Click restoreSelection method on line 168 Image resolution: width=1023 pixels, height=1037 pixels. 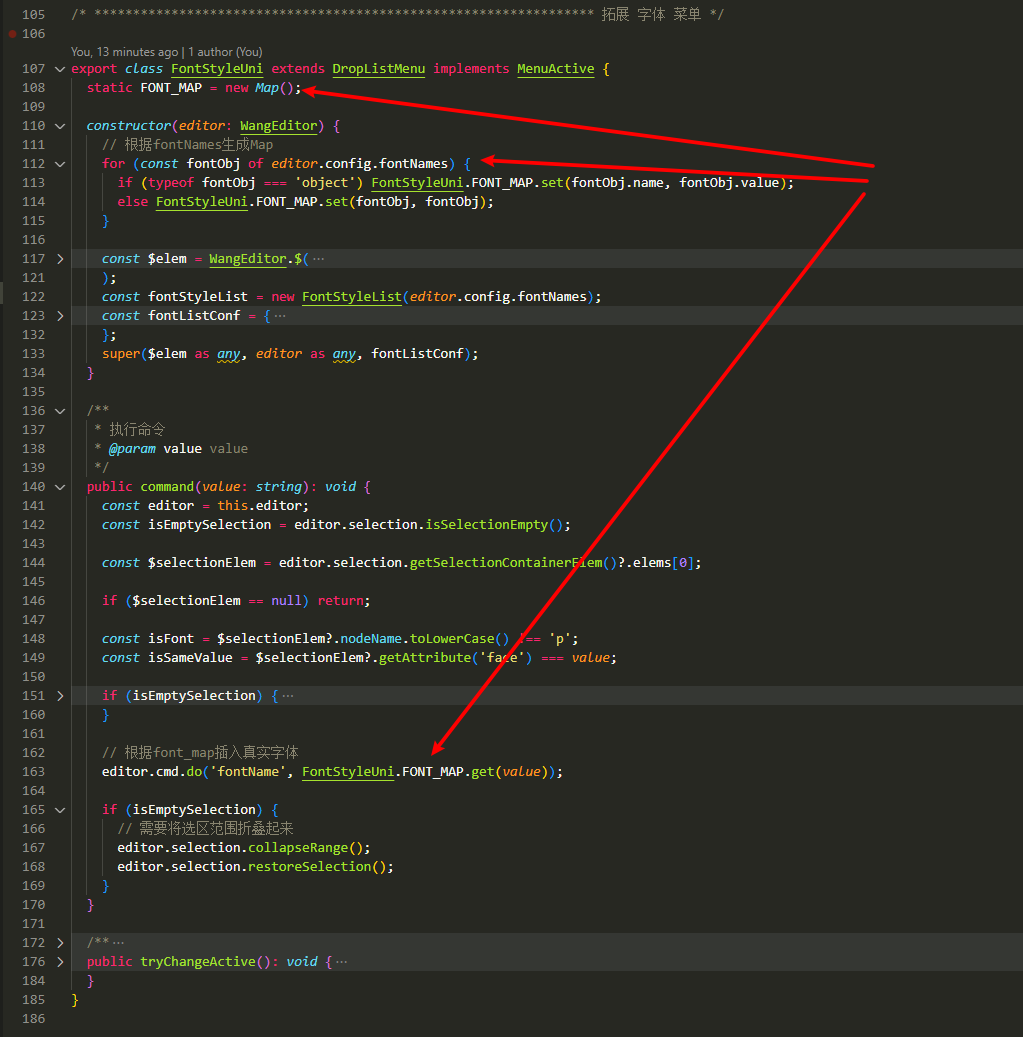(309, 867)
